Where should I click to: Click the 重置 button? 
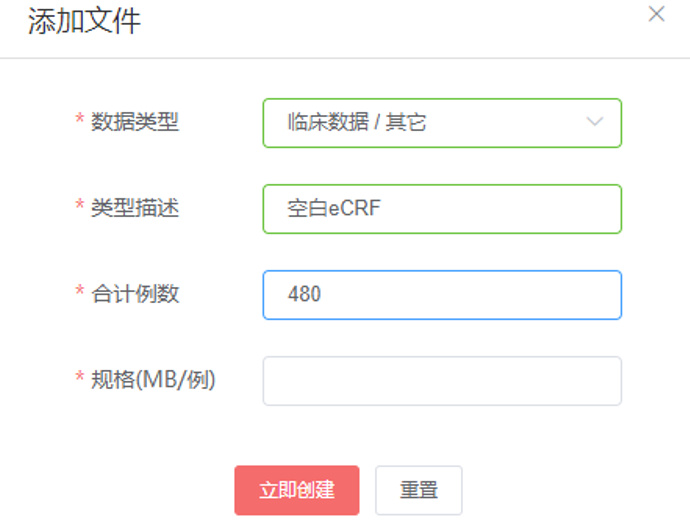(419, 490)
